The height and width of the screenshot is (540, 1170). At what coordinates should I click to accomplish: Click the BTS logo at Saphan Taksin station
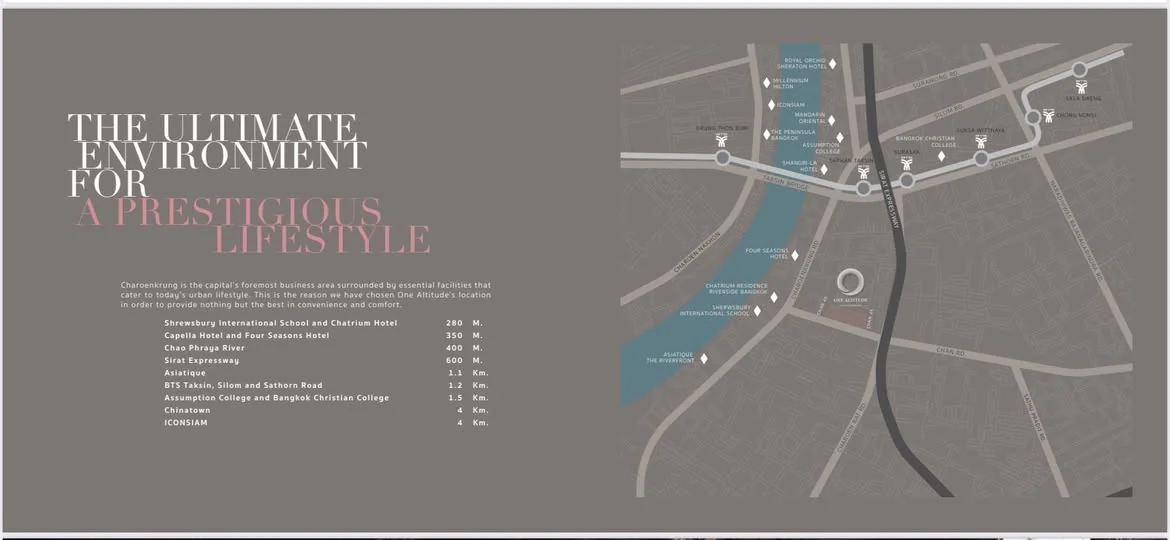[863, 172]
